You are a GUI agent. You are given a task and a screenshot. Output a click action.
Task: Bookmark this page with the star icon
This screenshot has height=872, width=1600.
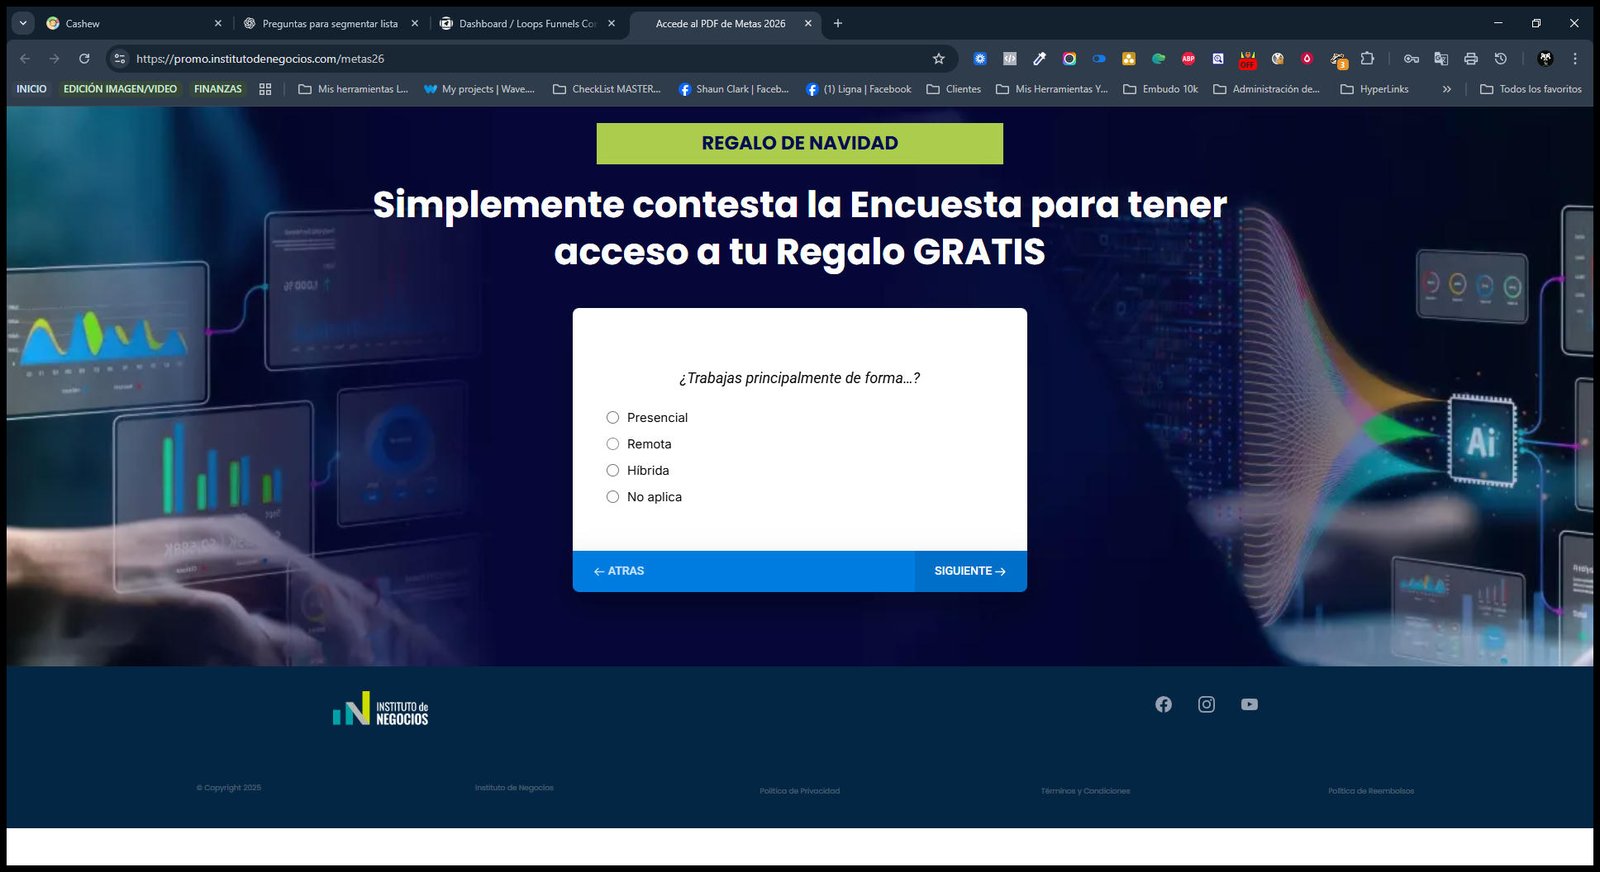[938, 59]
